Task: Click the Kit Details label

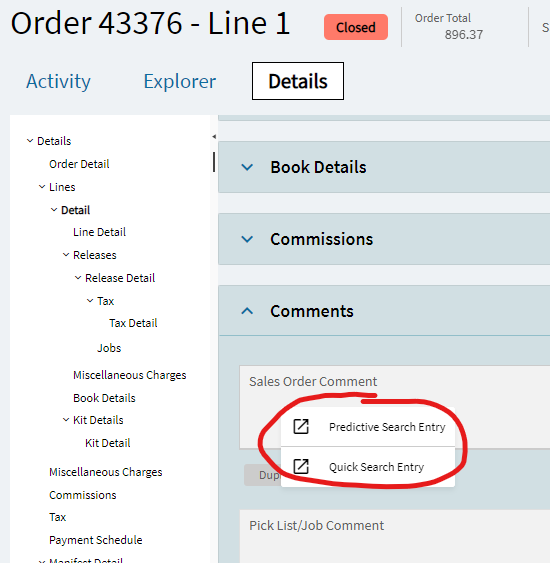Action: click(x=98, y=420)
